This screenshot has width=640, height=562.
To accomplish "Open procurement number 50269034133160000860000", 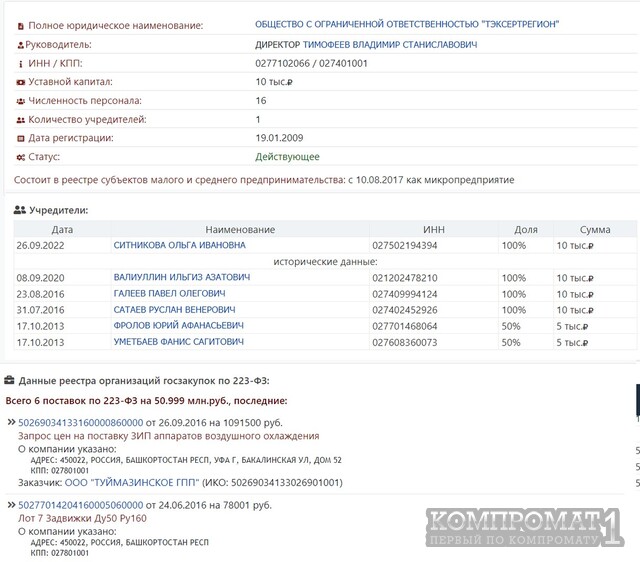I will [x=81, y=423].
